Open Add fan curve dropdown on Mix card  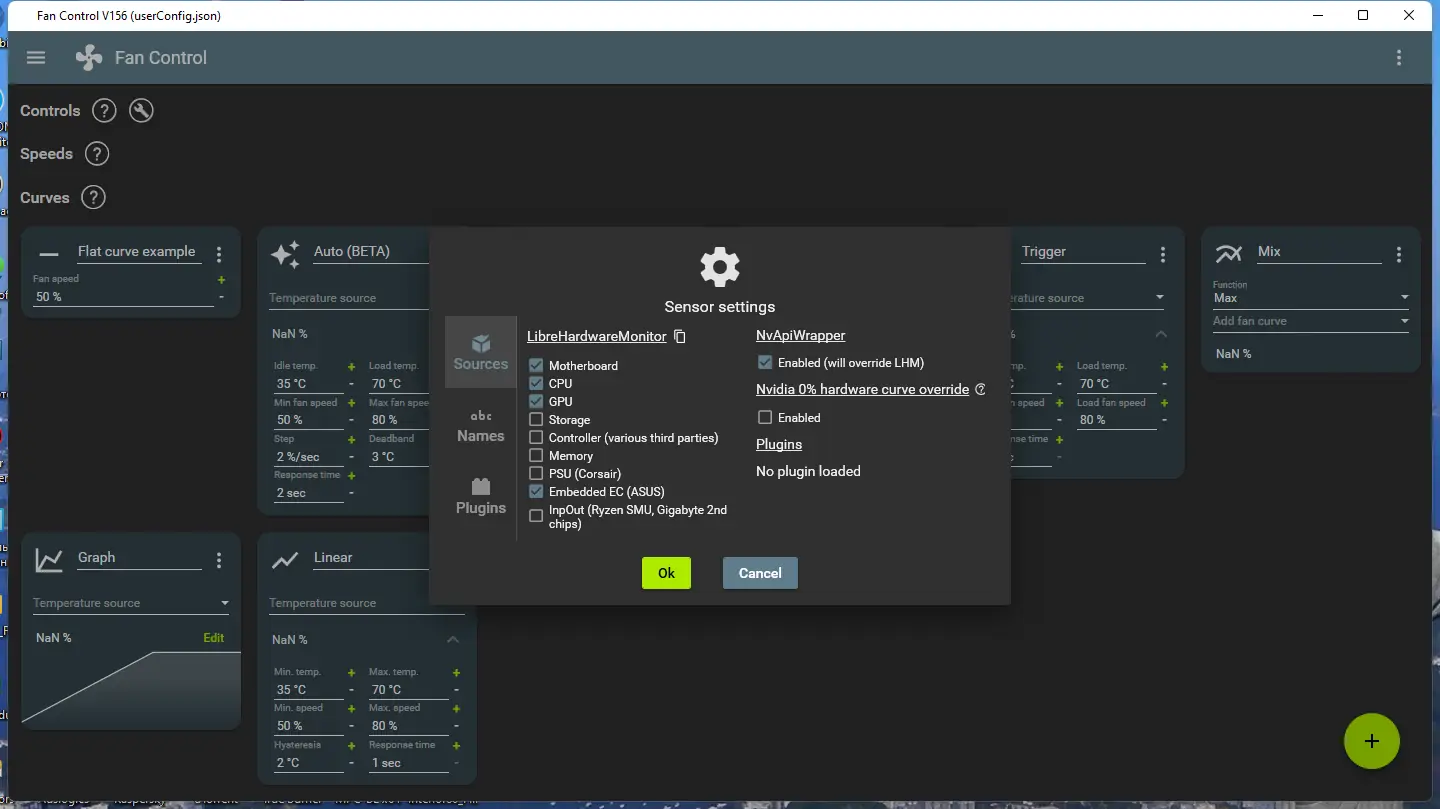(x=1311, y=321)
